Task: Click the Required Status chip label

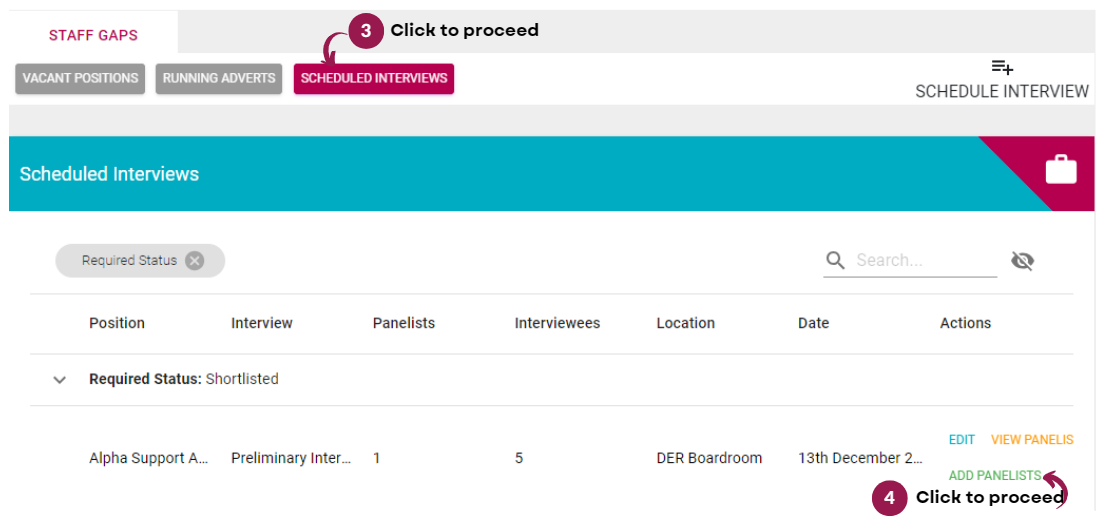Action: click(x=129, y=261)
